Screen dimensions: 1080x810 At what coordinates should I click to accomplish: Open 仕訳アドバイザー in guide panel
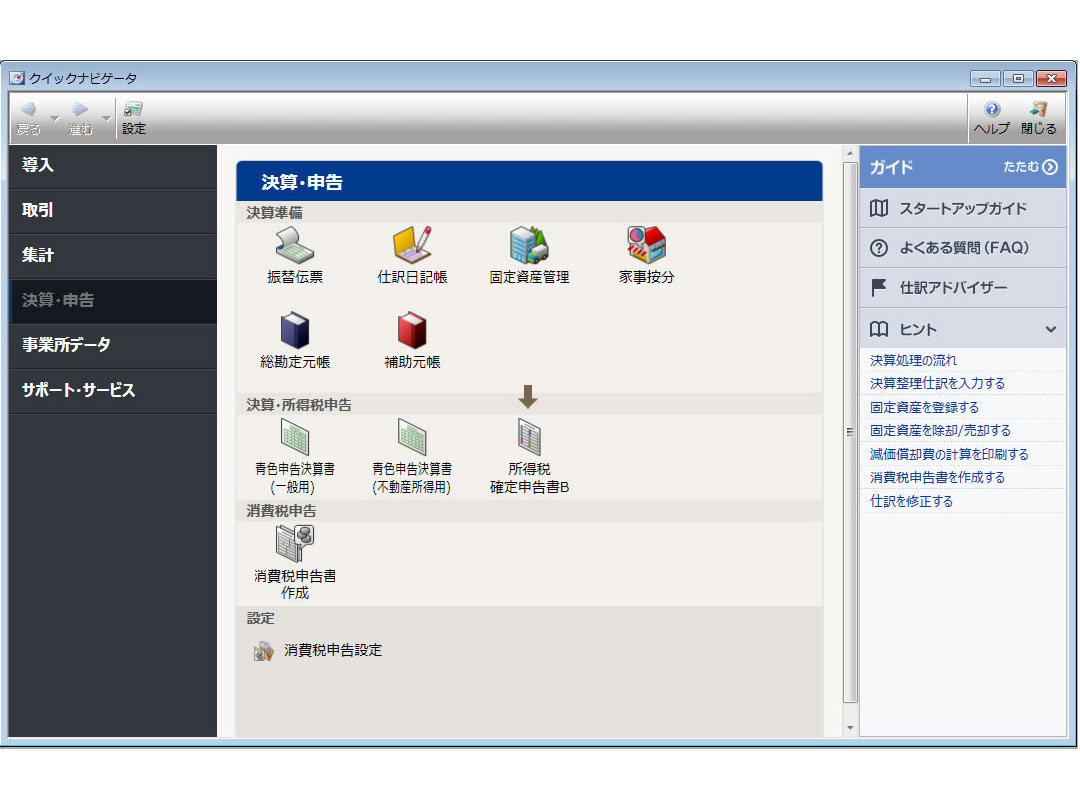pos(963,288)
